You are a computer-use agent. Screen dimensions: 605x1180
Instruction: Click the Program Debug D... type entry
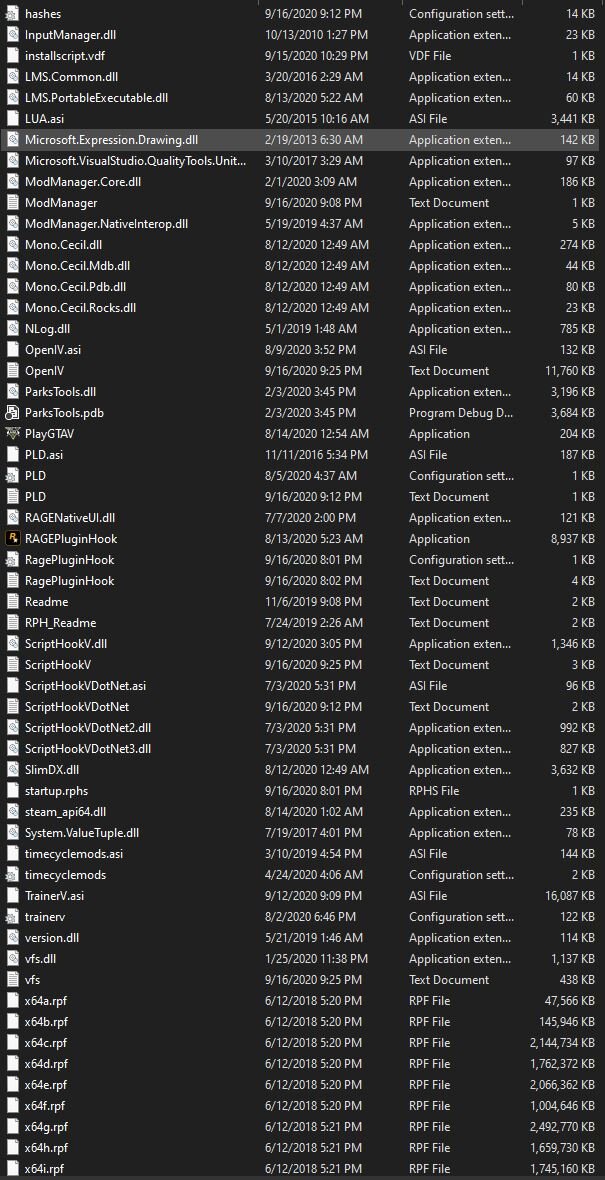coord(461,412)
